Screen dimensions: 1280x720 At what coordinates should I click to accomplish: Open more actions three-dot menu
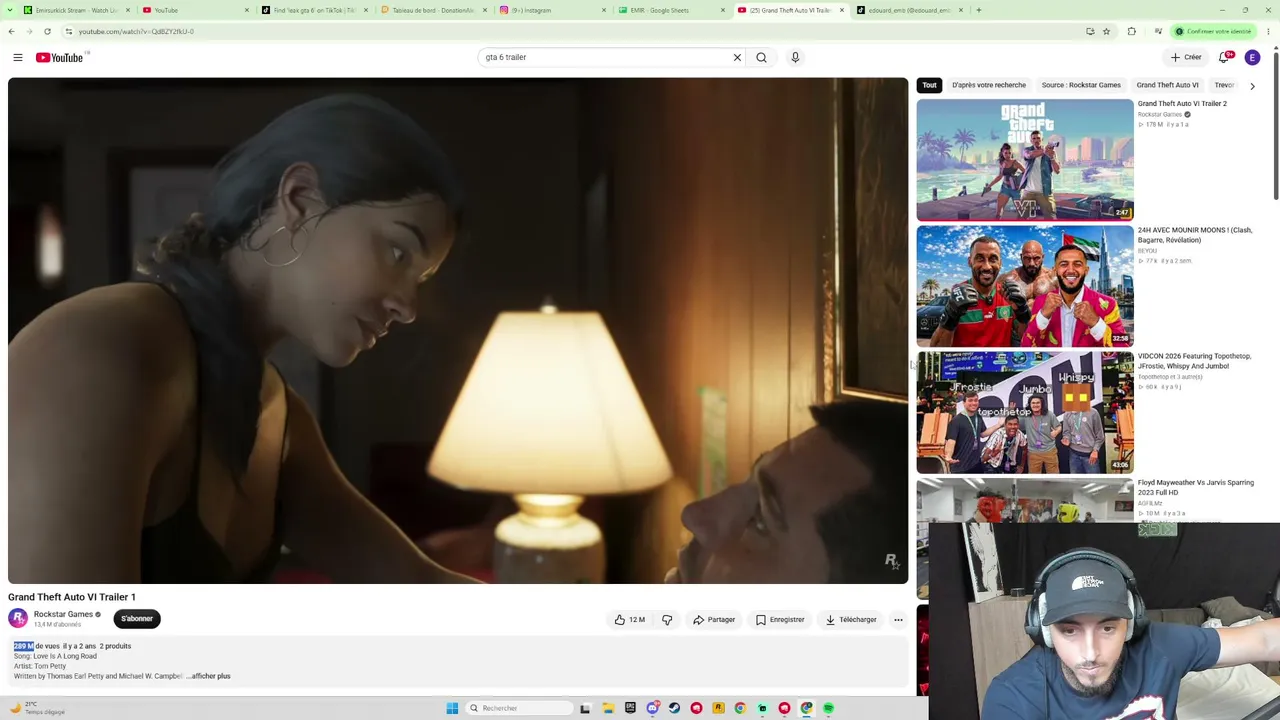(x=898, y=619)
